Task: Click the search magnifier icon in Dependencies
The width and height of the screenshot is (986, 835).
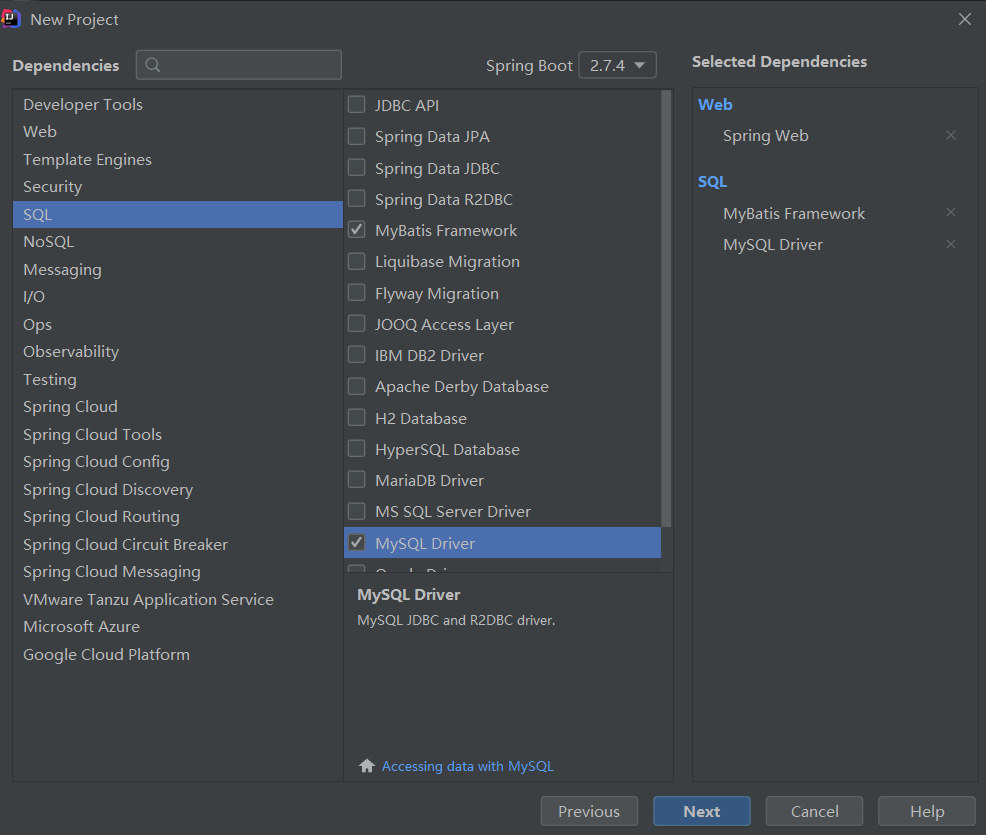Action: tap(153, 65)
